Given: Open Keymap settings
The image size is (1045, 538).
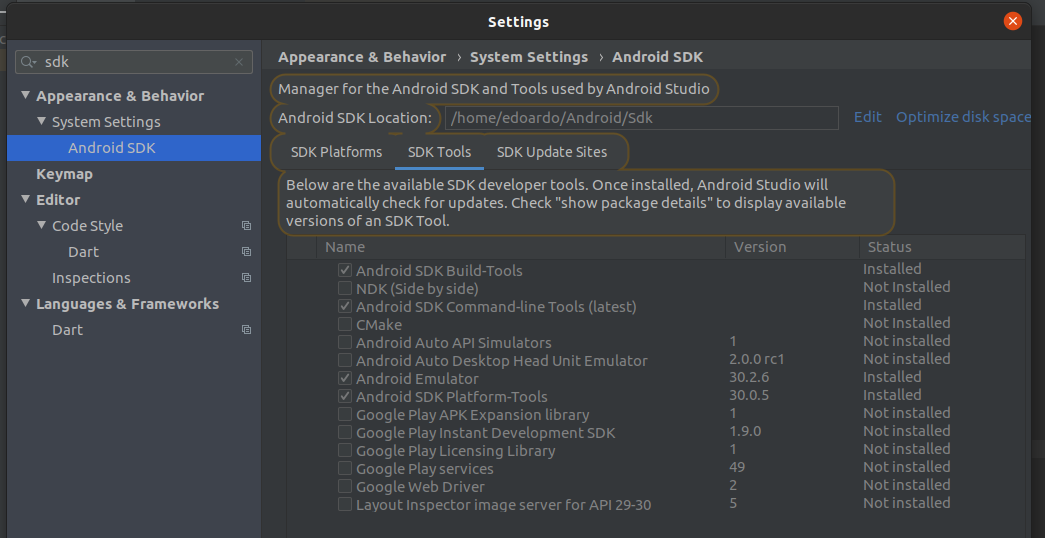Looking at the screenshot, I should coord(64,174).
